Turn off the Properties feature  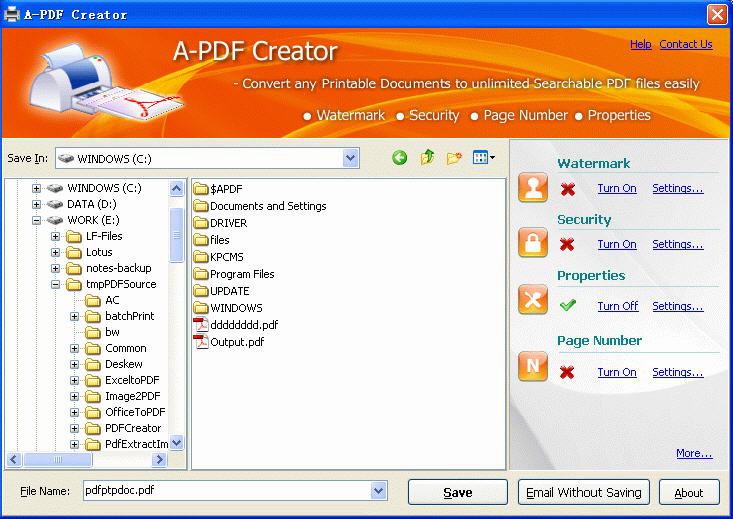[x=618, y=306]
